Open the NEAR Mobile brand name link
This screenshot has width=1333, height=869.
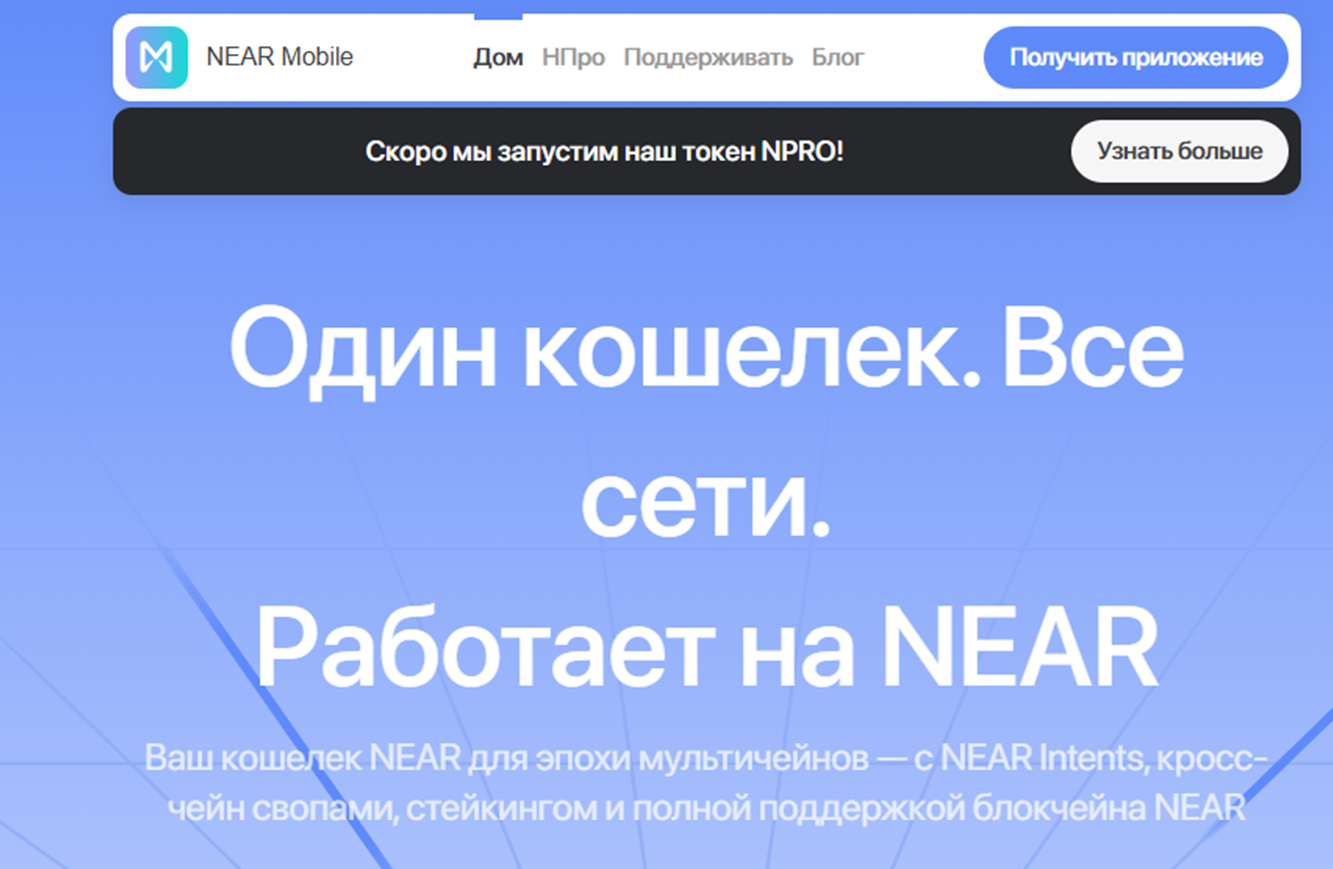pyautogui.click(x=280, y=57)
